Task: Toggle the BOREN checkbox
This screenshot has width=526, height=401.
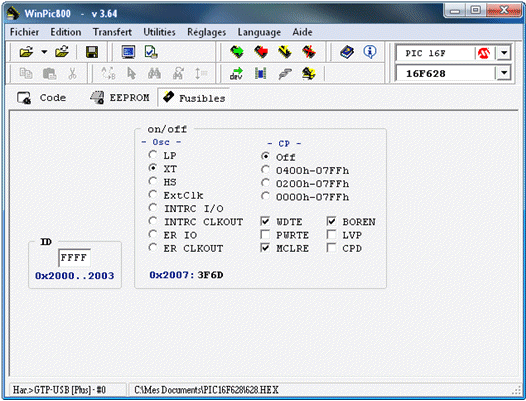Action: click(331, 221)
